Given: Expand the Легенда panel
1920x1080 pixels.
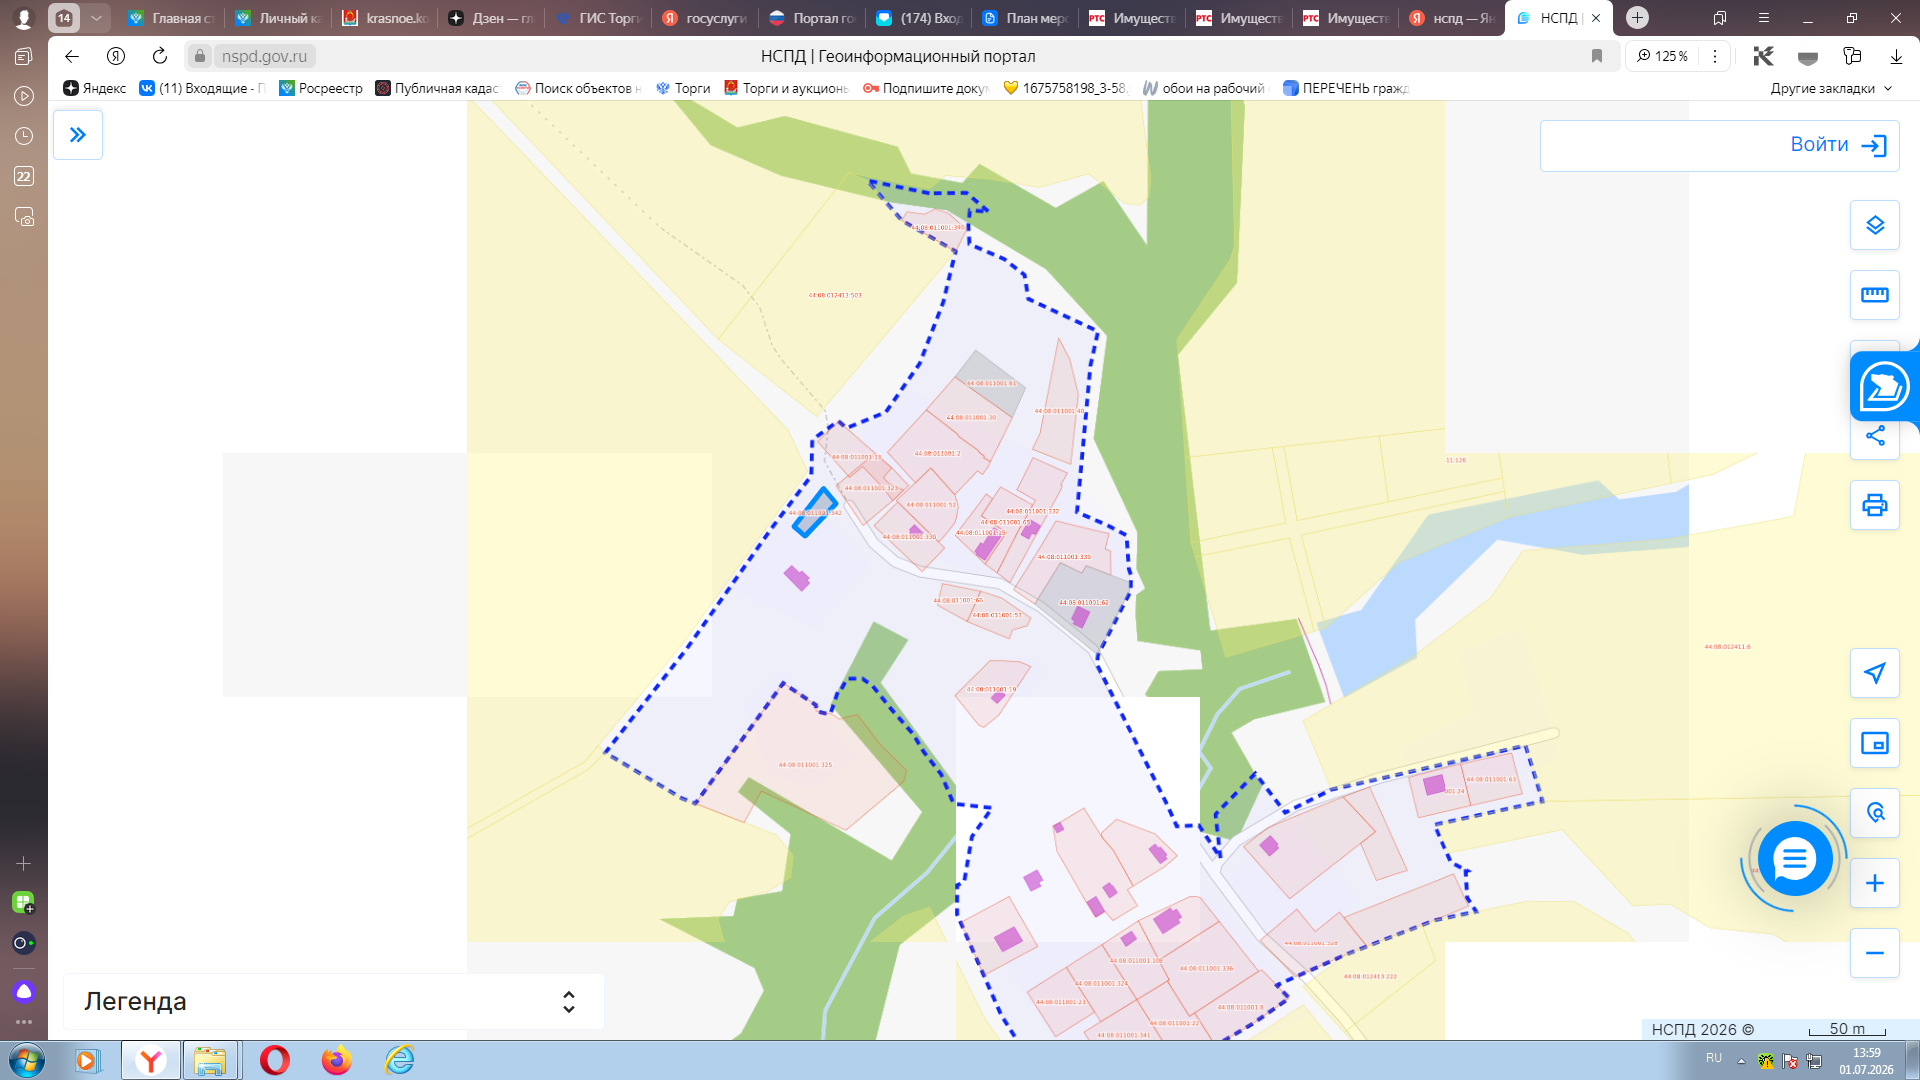Looking at the screenshot, I should click(333, 1001).
